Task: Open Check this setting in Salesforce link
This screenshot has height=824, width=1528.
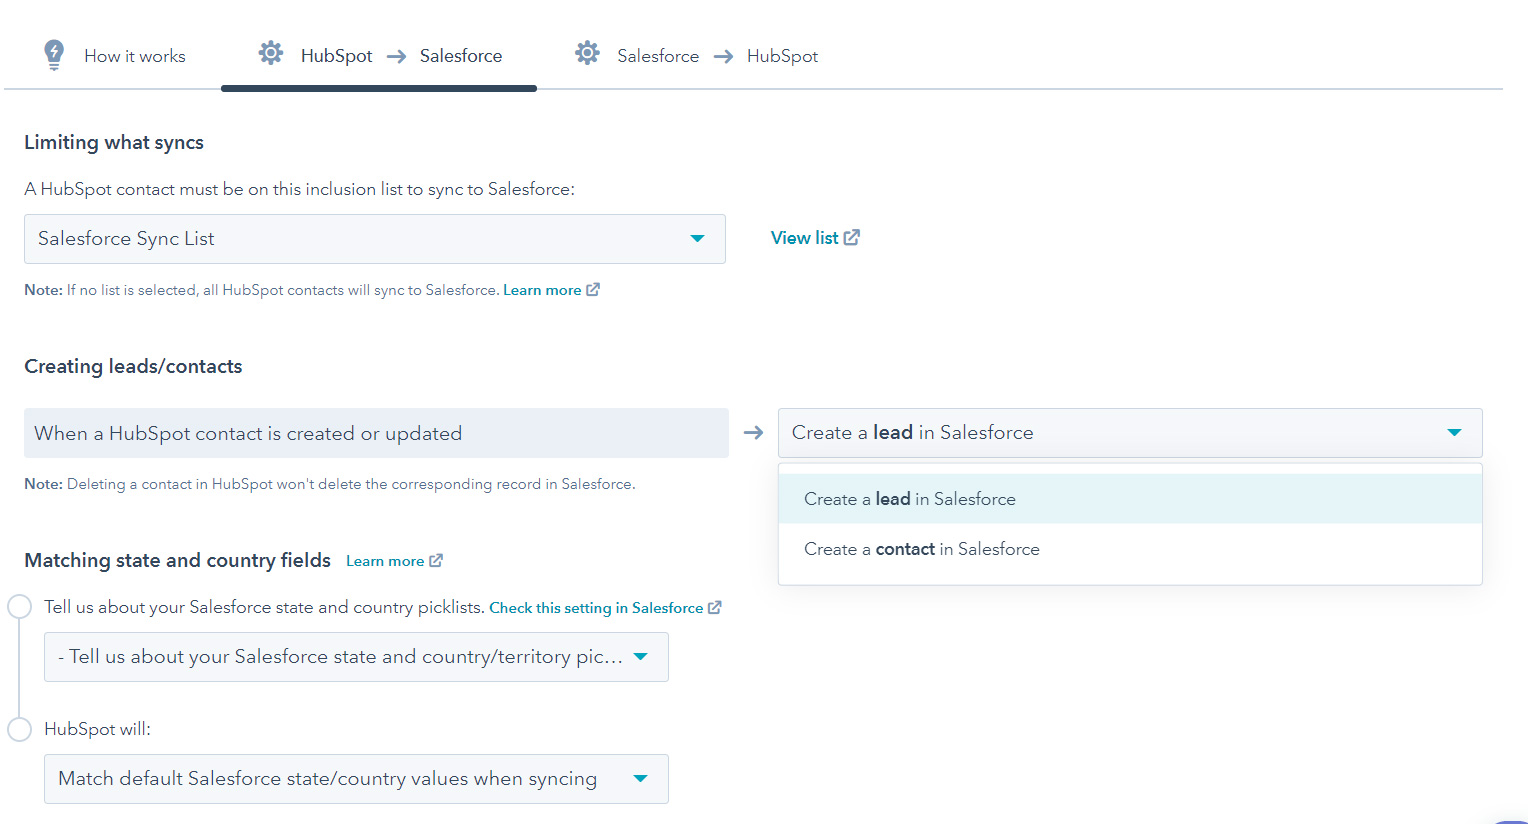Action: (596, 608)
